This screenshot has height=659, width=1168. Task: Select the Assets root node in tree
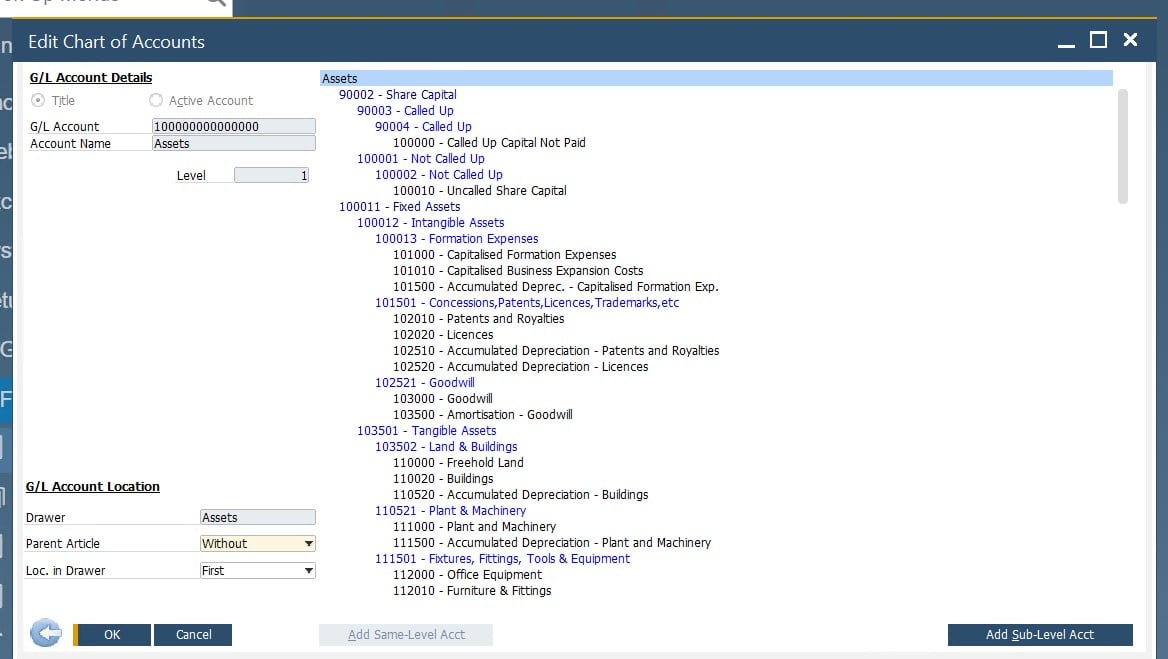point(340,79)
